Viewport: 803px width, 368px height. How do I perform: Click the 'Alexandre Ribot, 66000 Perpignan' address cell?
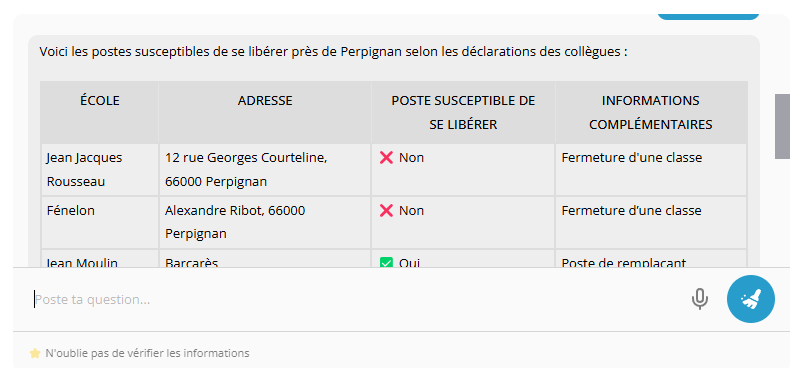coord(265,223)
